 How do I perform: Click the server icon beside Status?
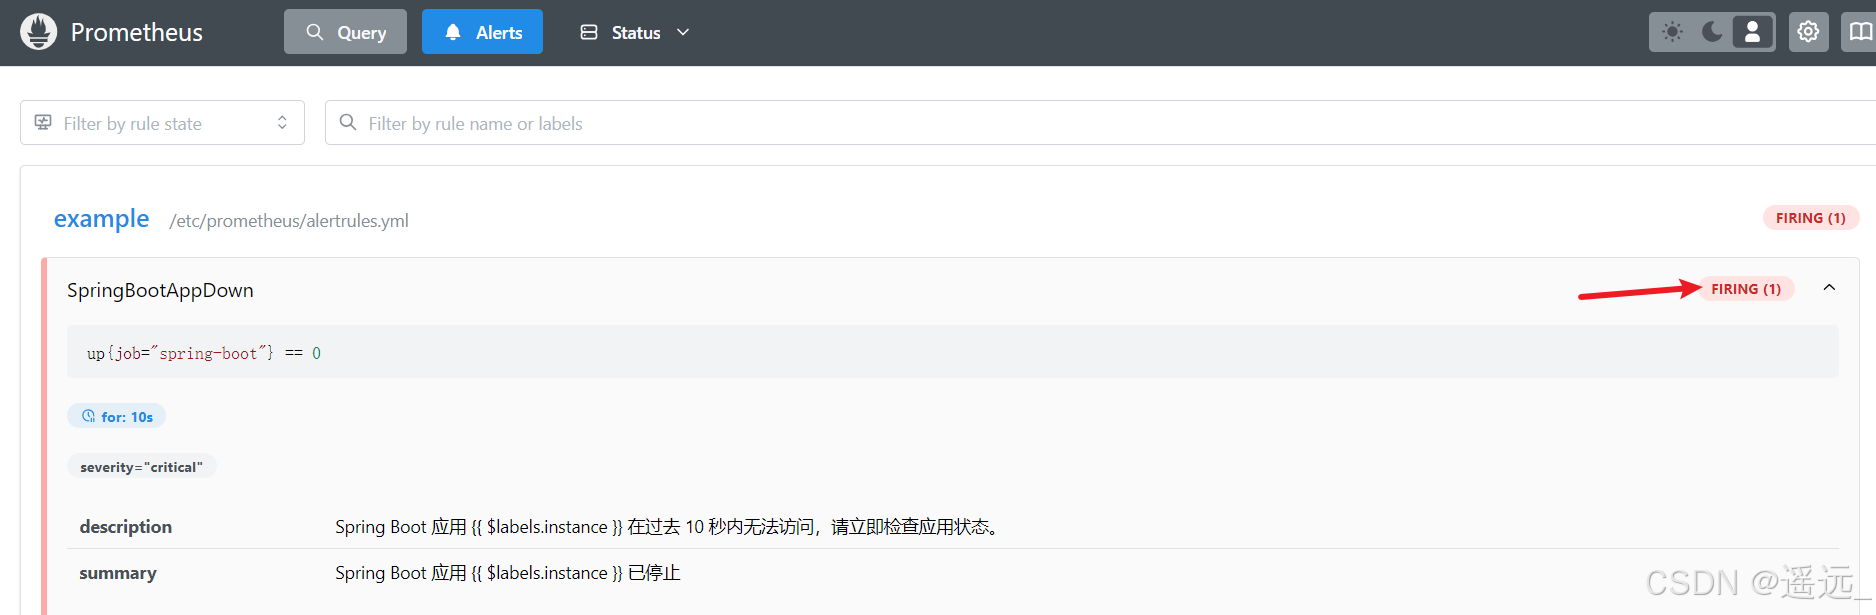(589, 32)
